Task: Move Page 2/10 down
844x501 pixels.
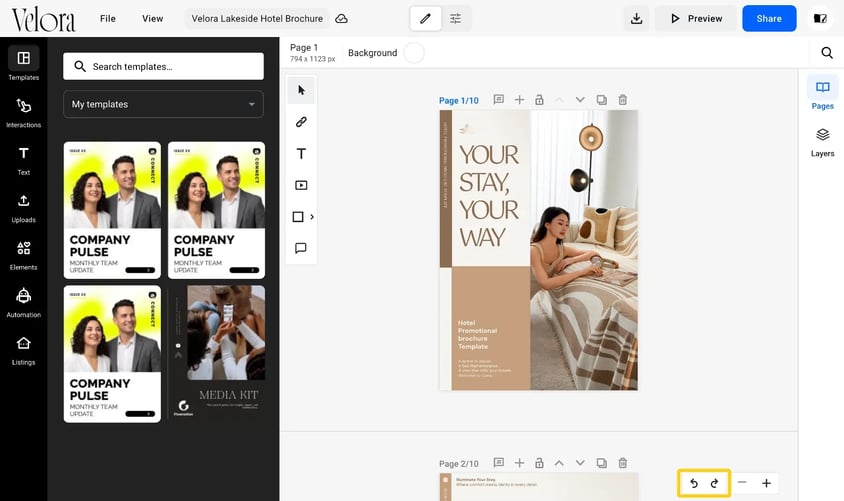Action: point(580,463)
